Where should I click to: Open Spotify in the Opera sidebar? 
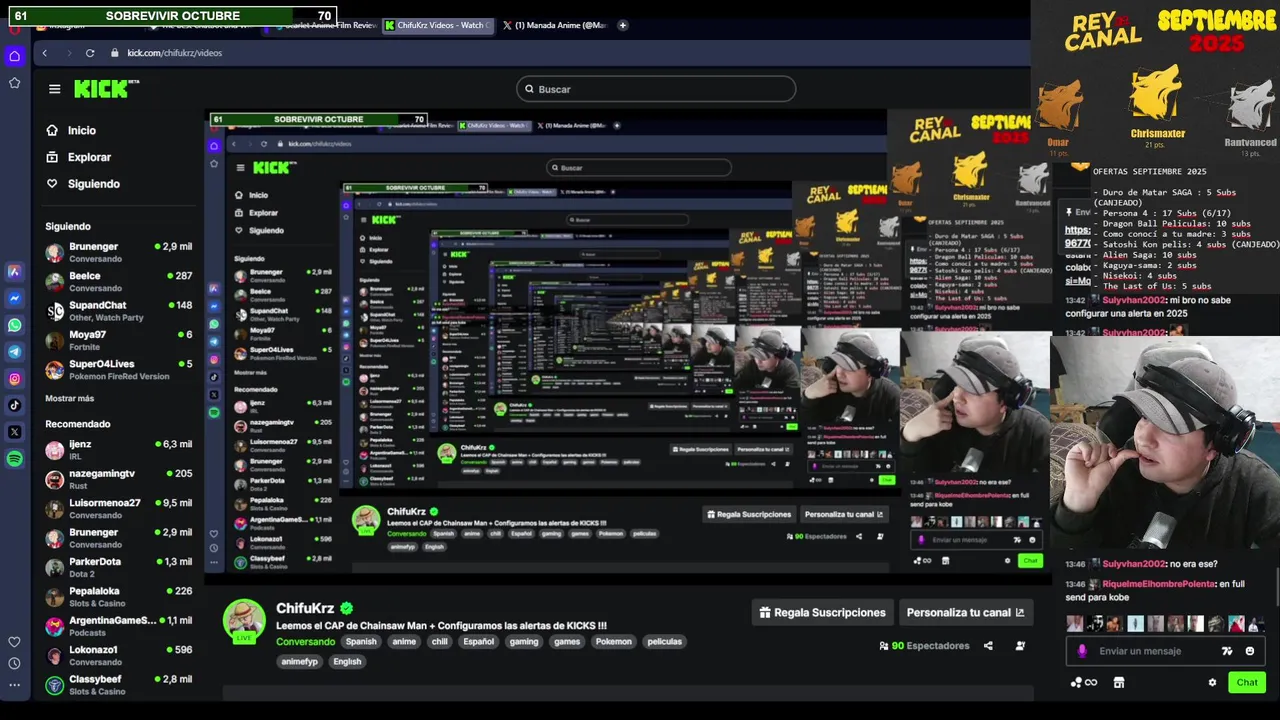pyautogui.click(x=14, y=459)
